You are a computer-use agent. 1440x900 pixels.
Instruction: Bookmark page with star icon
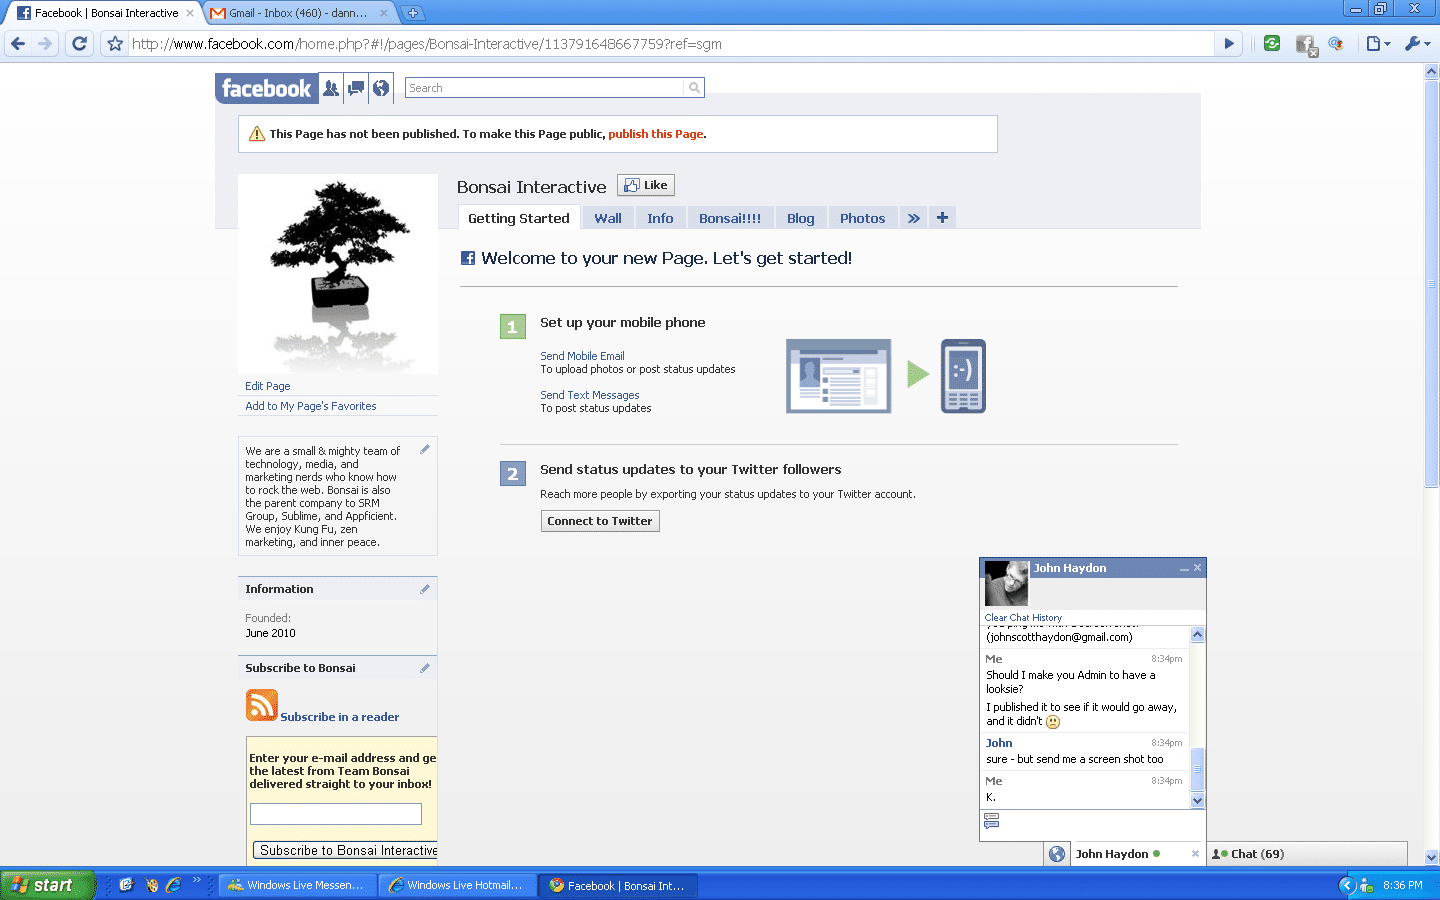[115, 43]
